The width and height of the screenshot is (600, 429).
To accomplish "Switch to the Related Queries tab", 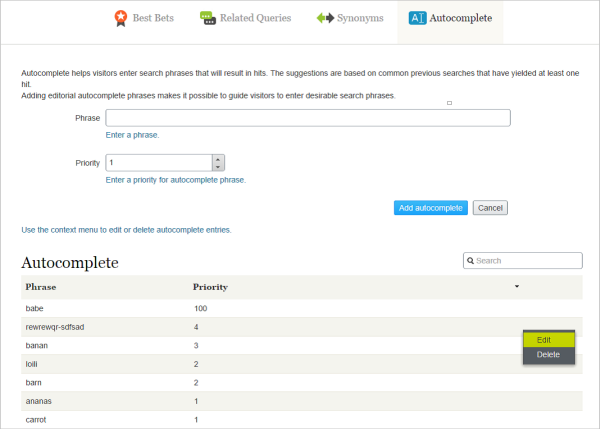I will coord(255,18).
